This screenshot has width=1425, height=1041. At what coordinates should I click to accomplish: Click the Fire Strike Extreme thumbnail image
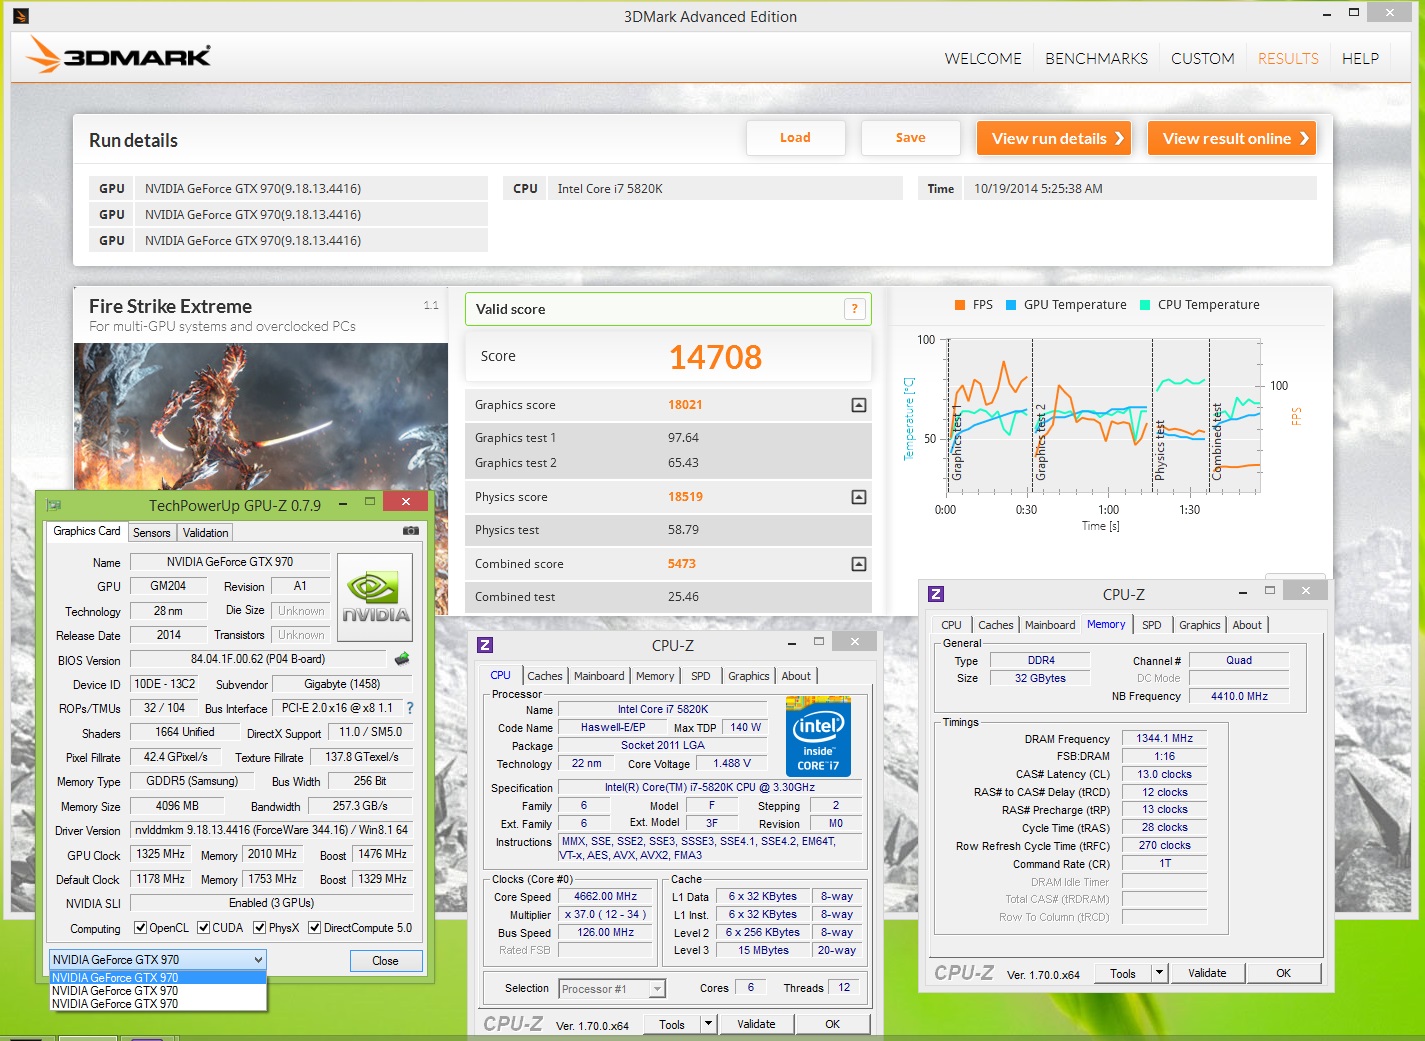(x=261, y=416)
